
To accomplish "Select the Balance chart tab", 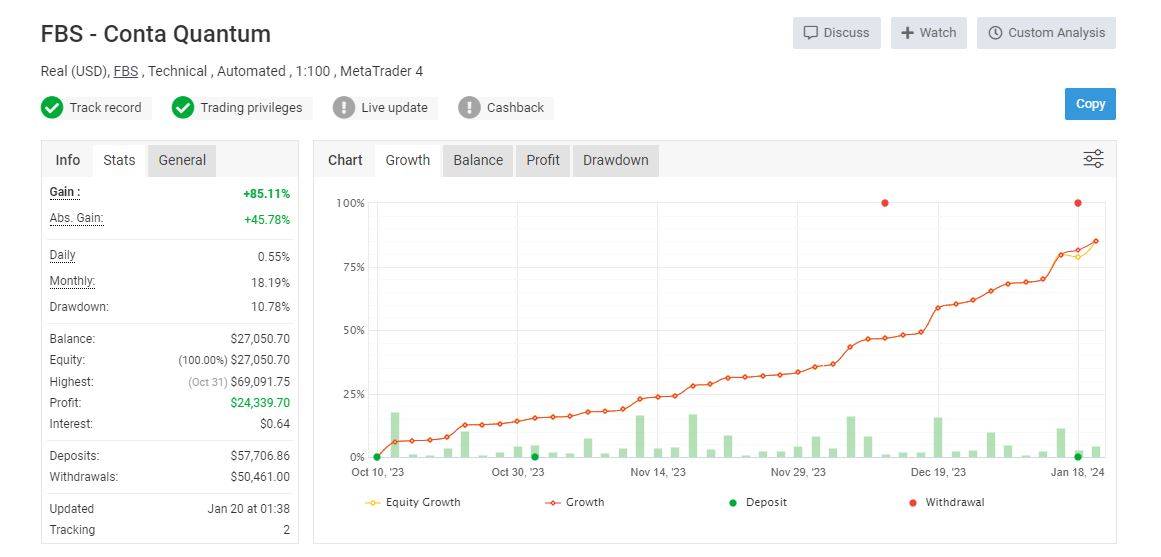I will pyautogui.click(x=478, y=160).
